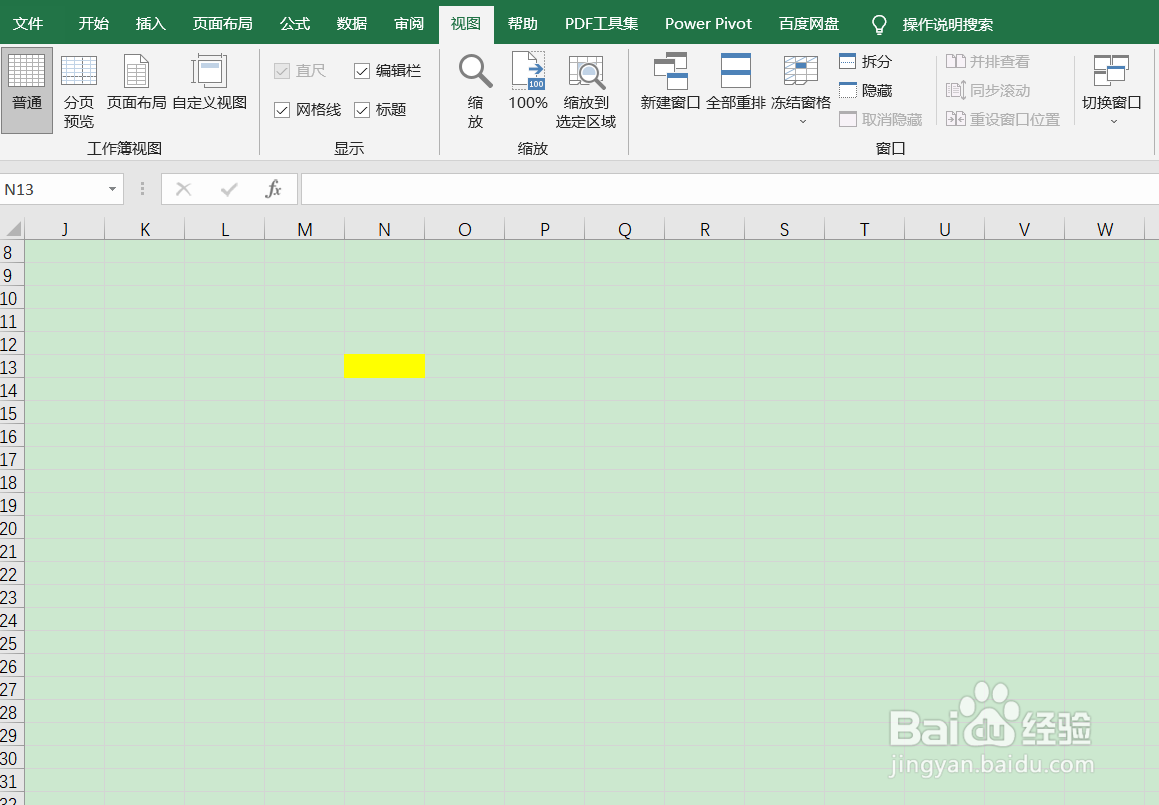The height and width of the screenshot is (805, 1159).
Task: Toggle the Headings (标题) checkbox
Action: 361,109
